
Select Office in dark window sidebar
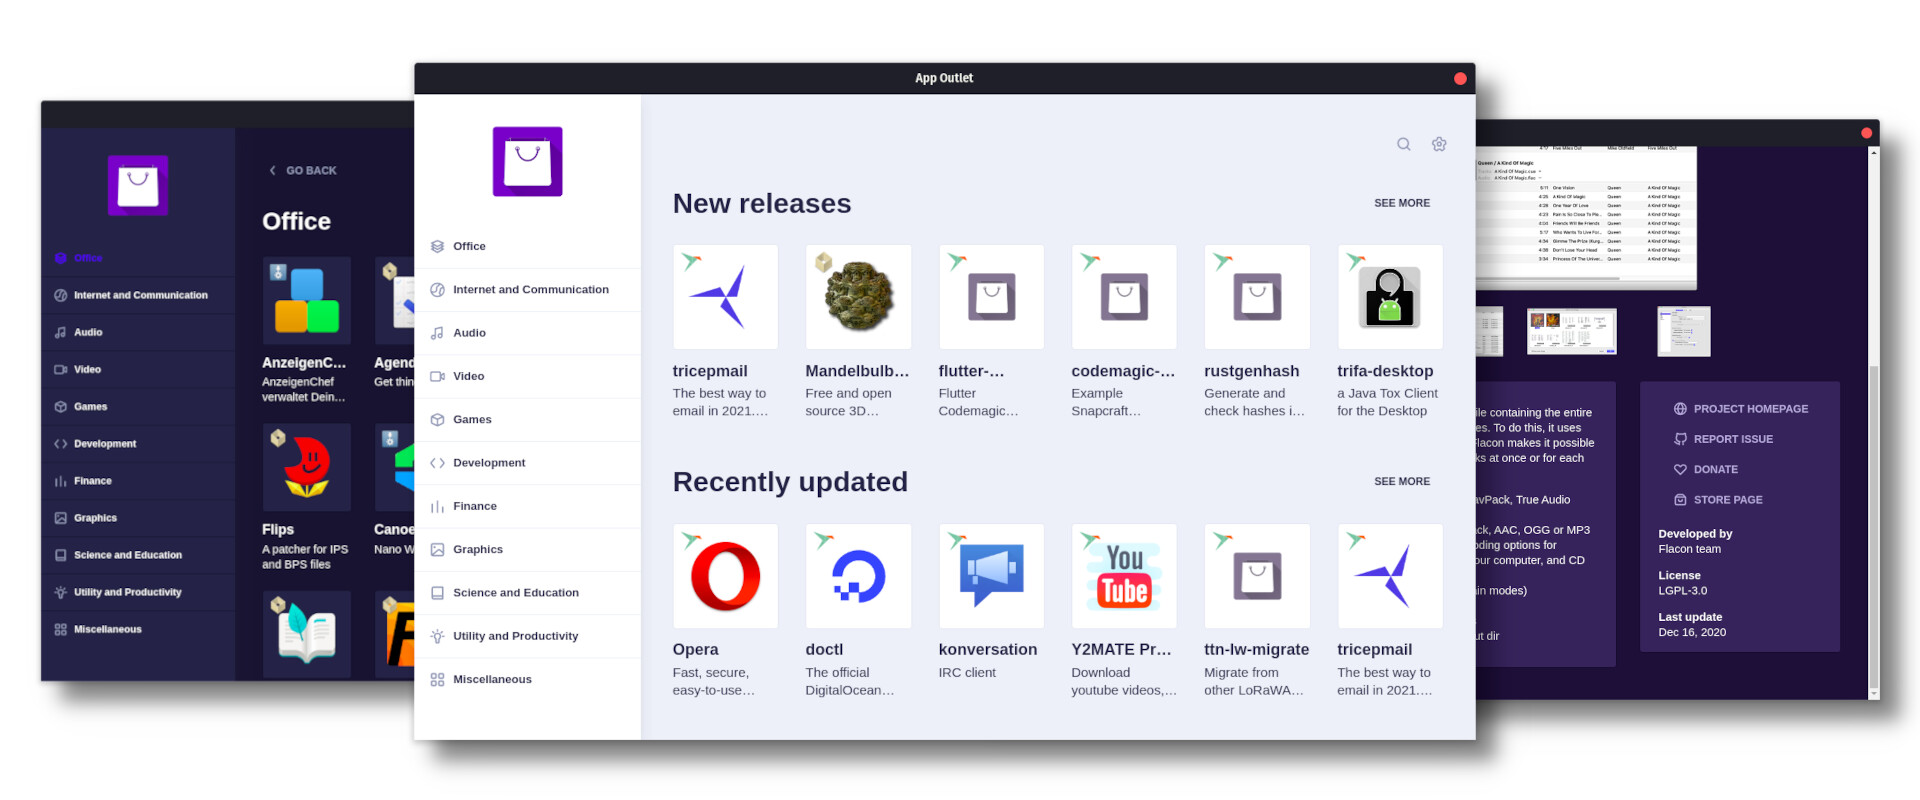coord(137,258)
